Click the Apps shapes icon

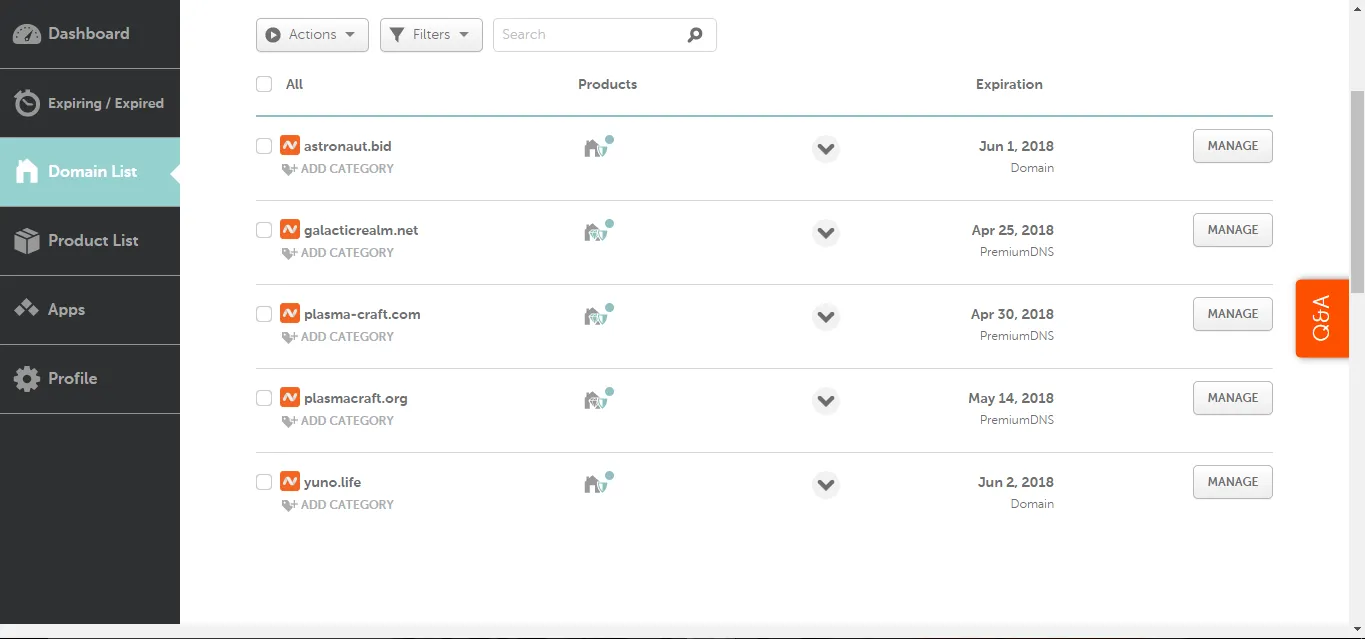(26, 309)
